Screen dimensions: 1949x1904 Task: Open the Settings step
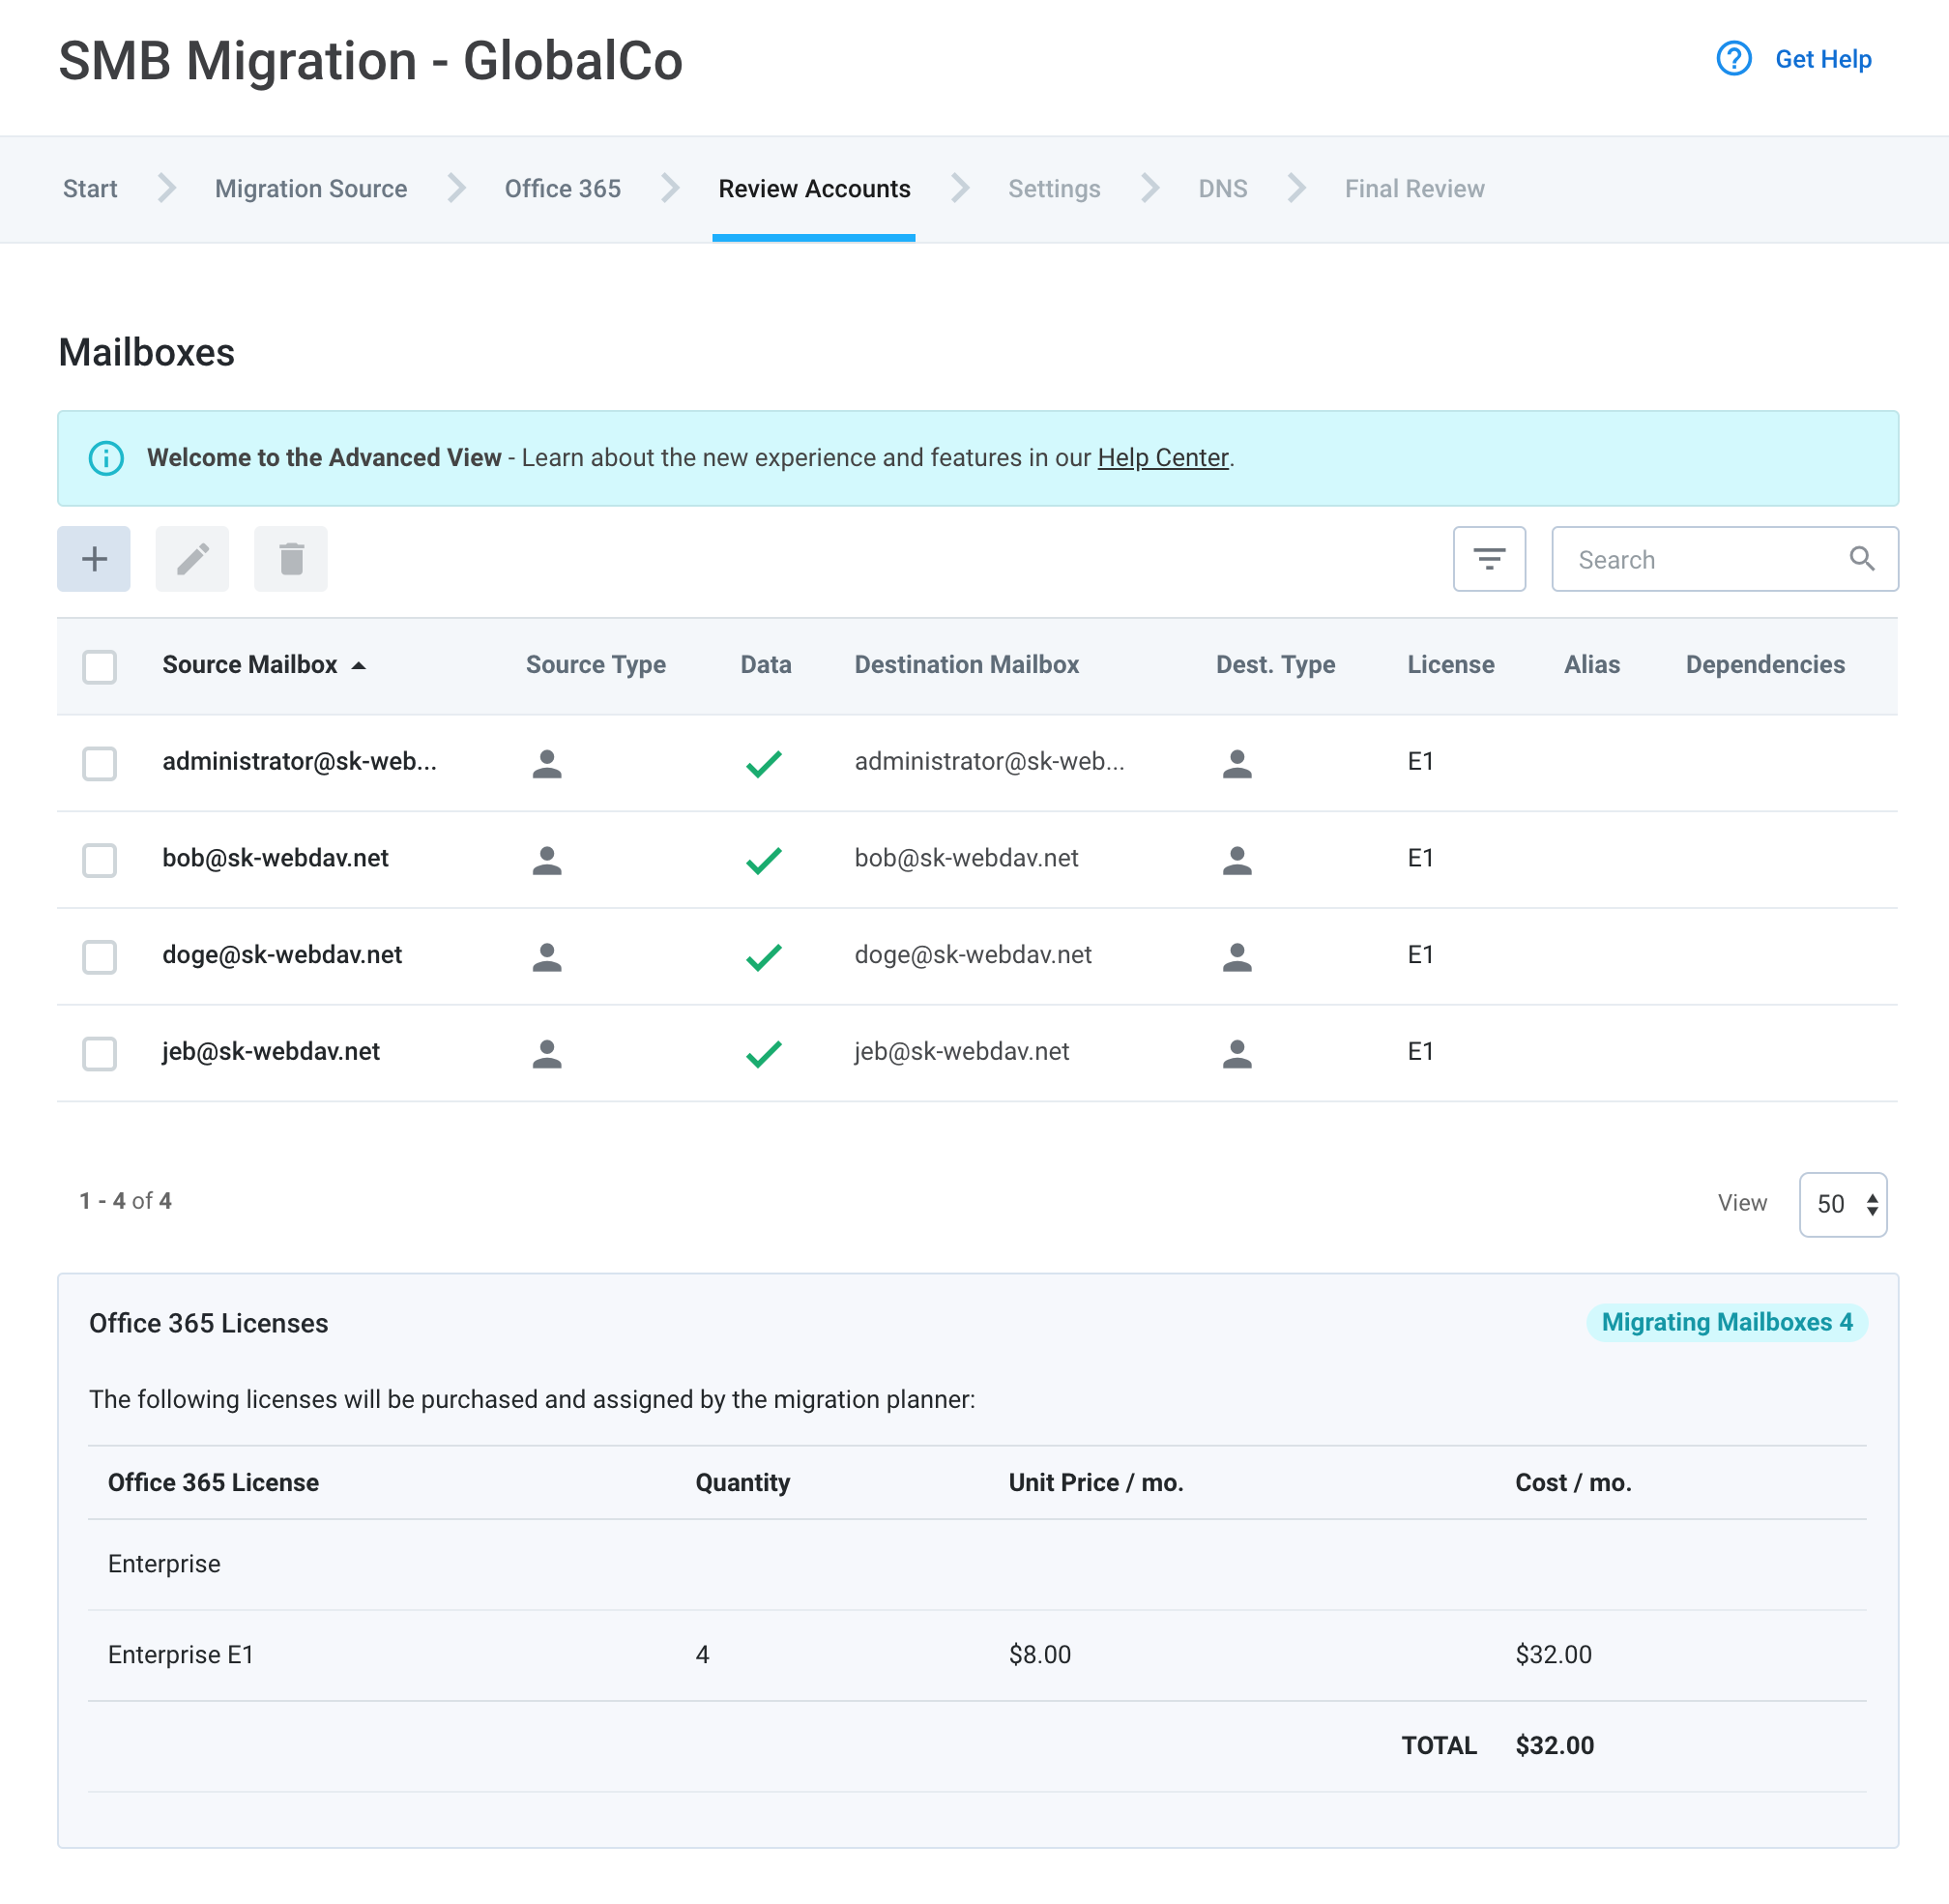pyautogui.click(x=1054, y=189)
